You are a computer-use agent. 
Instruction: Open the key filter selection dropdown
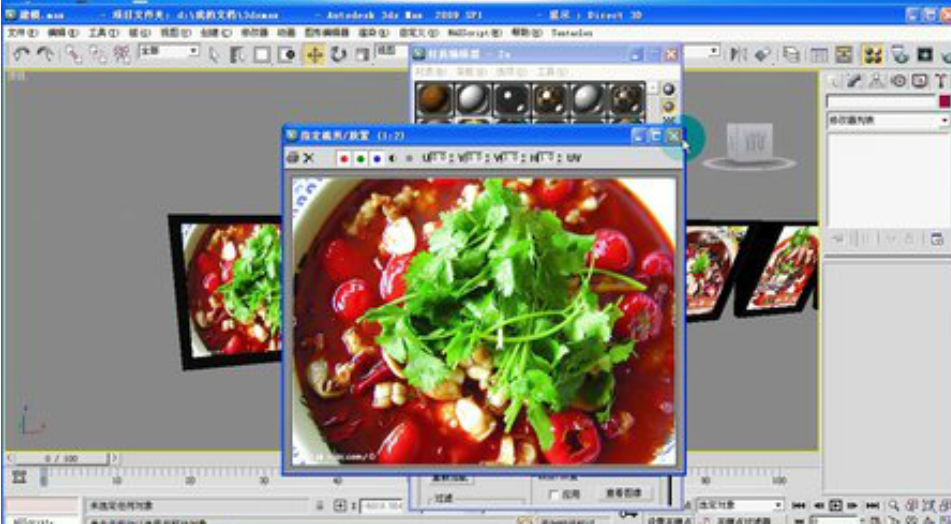click(x=739, y=505)
